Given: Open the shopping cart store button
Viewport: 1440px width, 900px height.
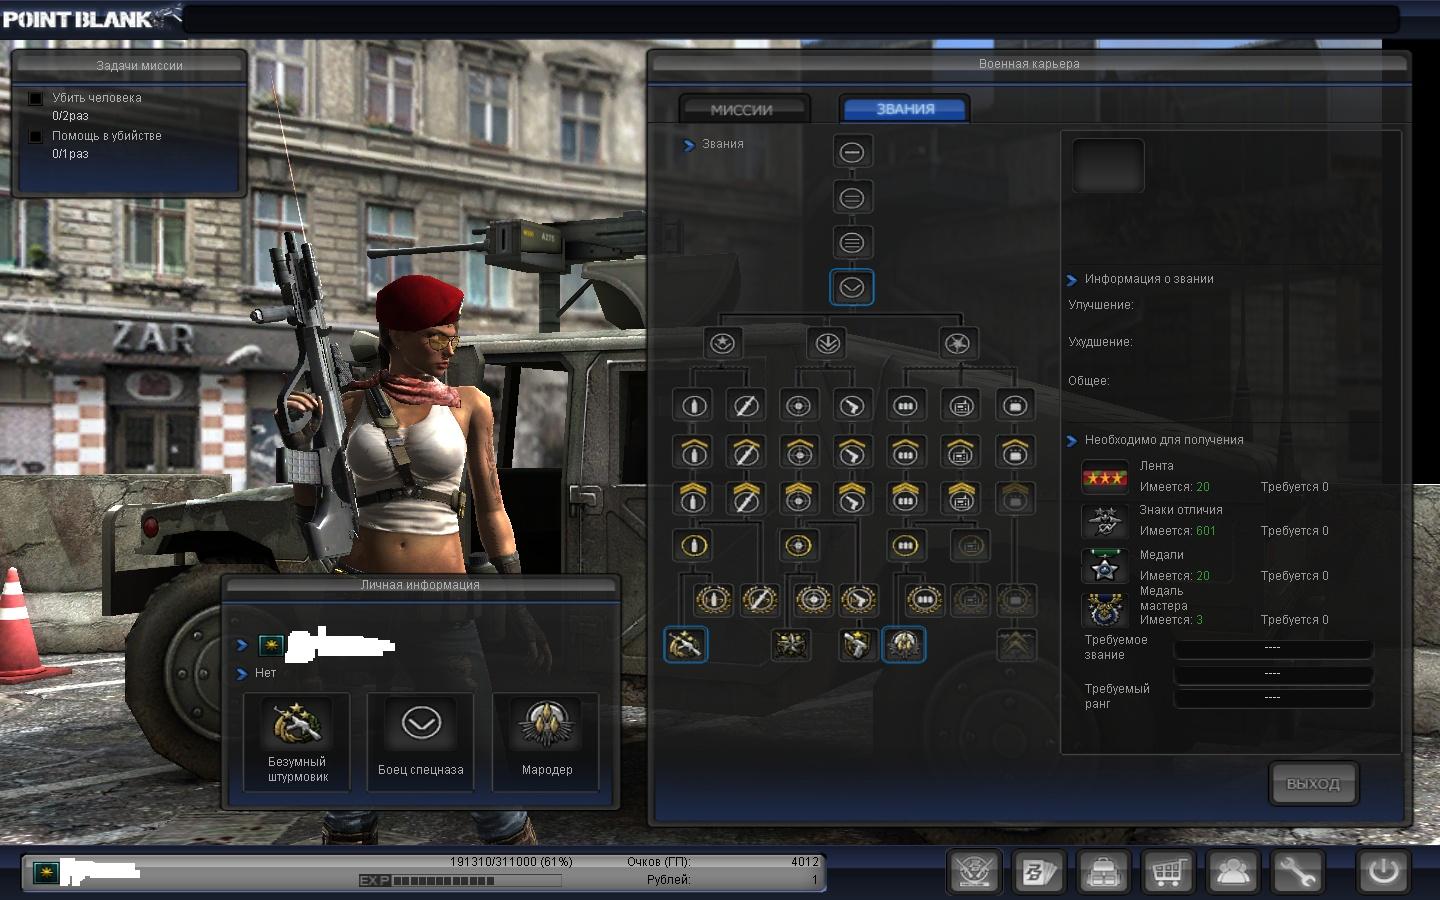Looking at the screenshot, I should pyautogui.click(x=1168, y=872).
